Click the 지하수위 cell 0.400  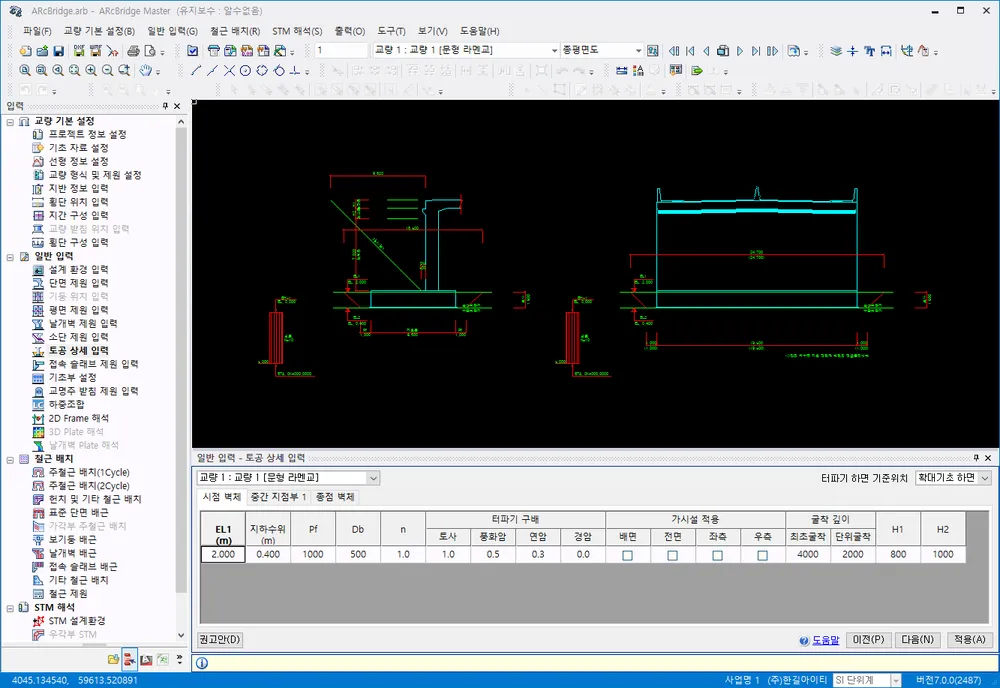(268, 554)
